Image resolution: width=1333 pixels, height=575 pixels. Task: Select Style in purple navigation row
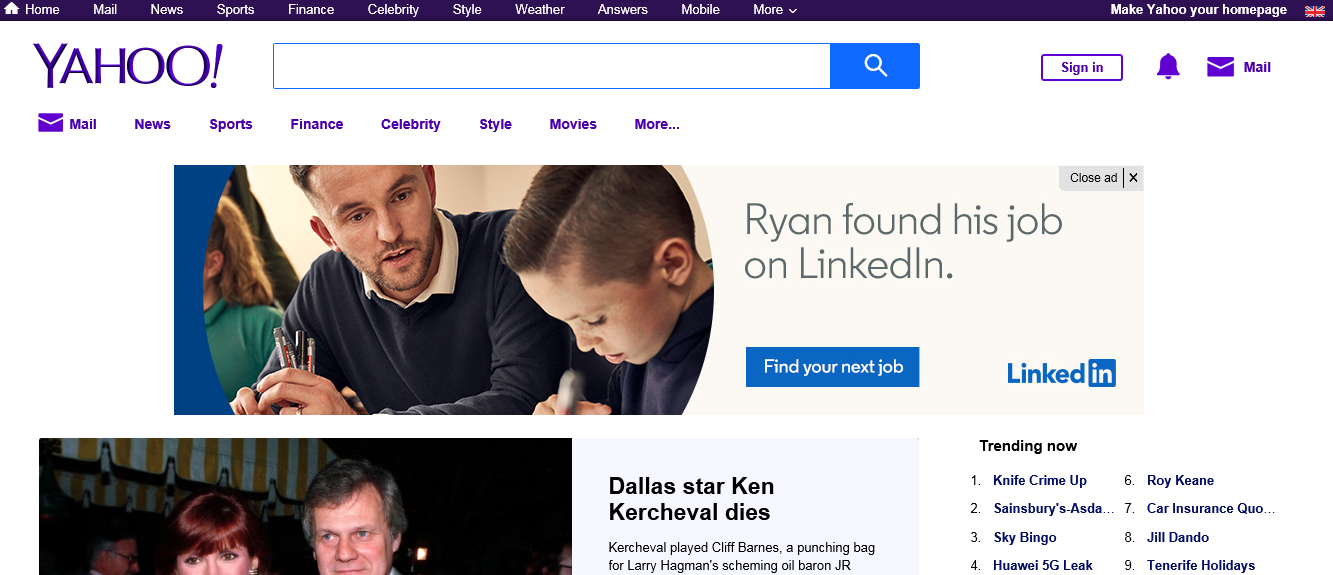(495, 124)
